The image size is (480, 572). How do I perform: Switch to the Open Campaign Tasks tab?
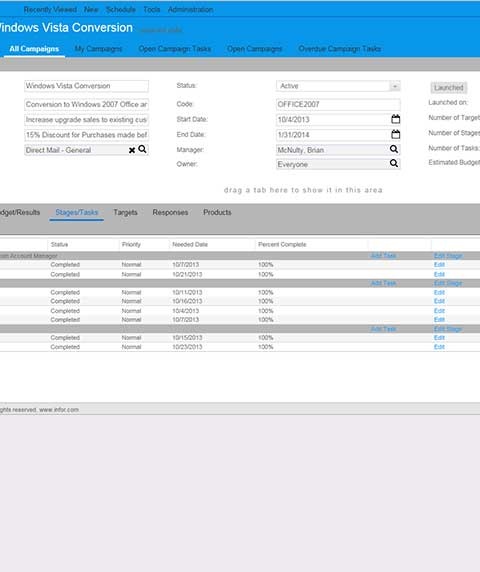click(x=175, y=49)
